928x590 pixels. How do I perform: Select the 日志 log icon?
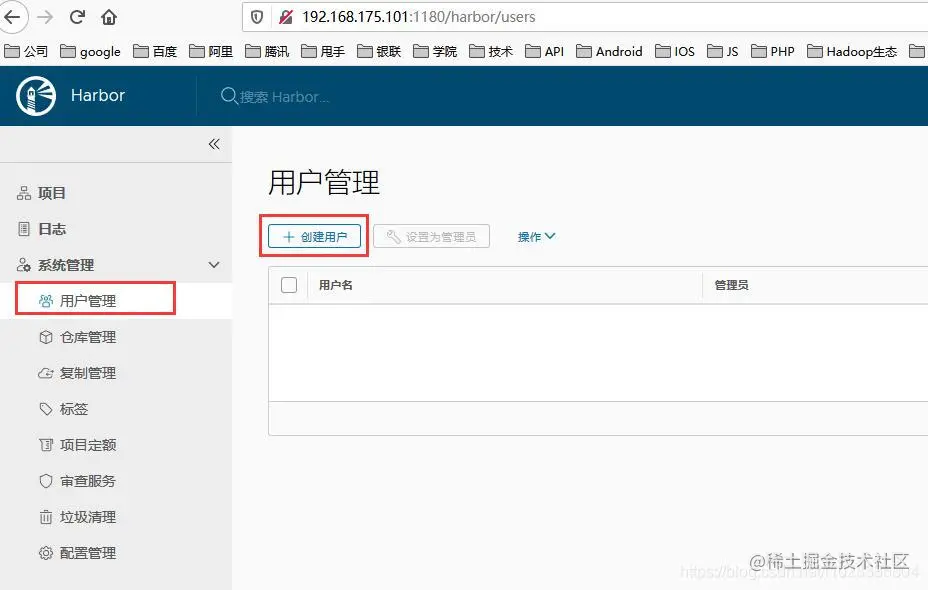coord(25,228)
